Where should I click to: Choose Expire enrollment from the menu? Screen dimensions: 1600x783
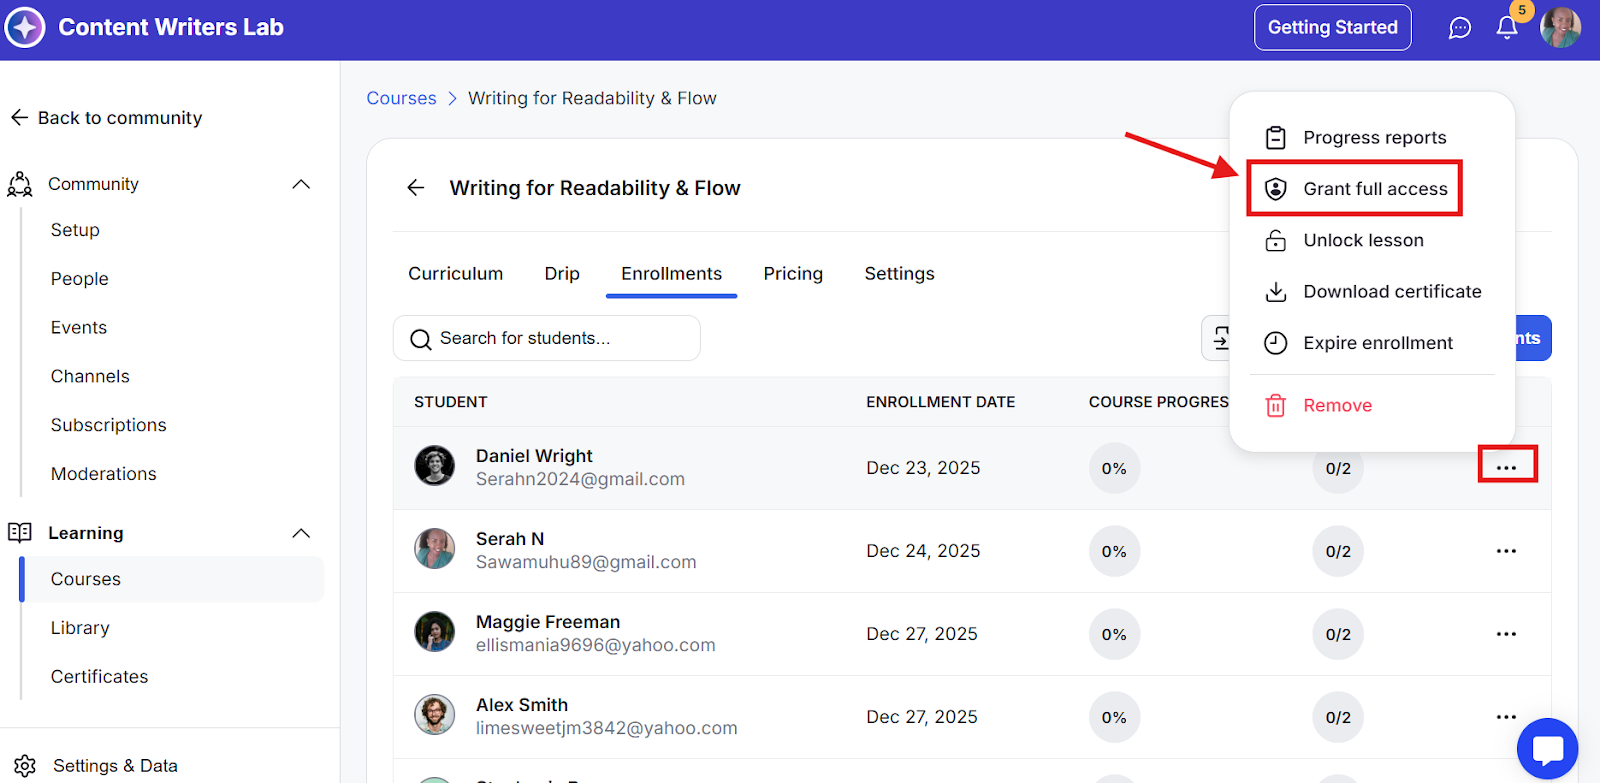tap(1377, 343)
